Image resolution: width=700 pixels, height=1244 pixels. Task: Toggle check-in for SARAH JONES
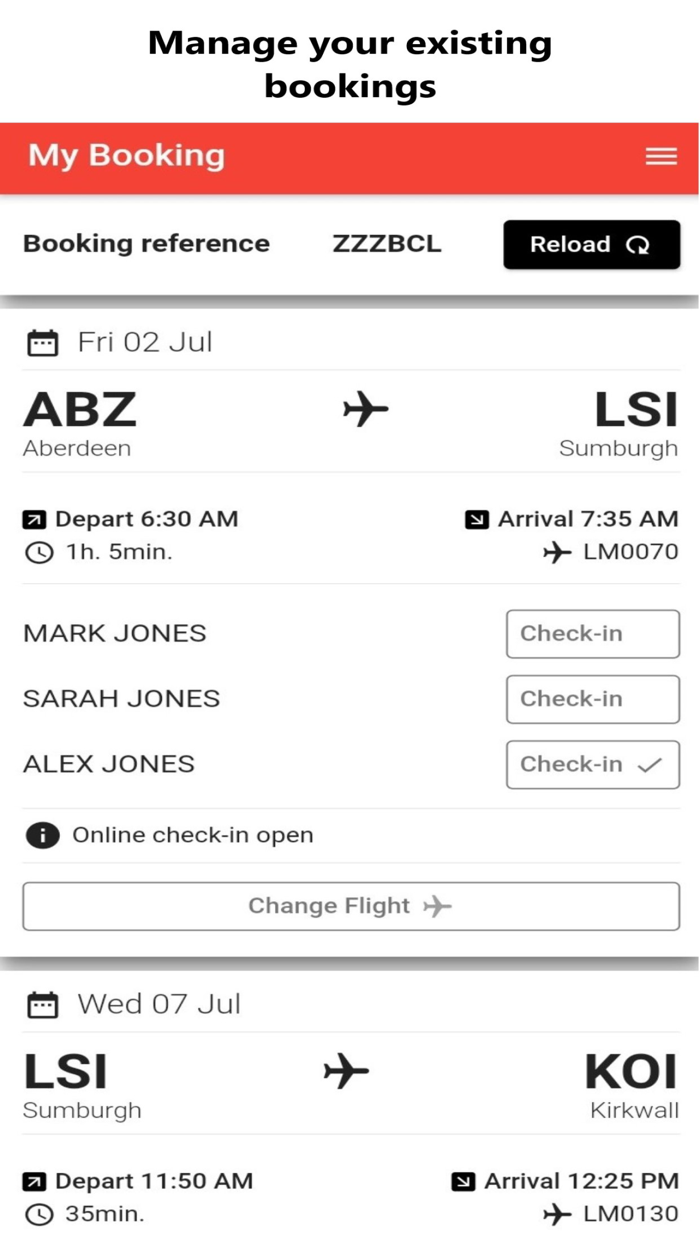pyautogui.click(x=592, y=699)
